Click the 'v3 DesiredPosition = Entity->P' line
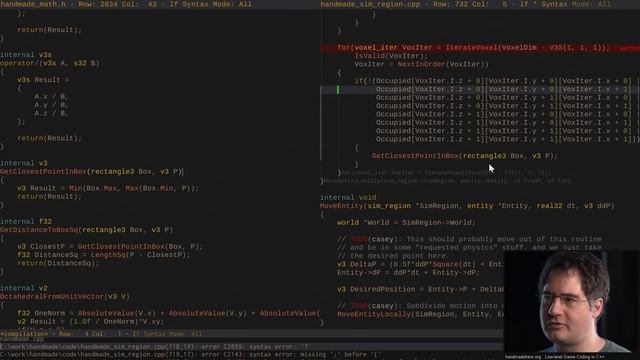The width and height of the screenshot is (640, 360). tap(420, 289)
